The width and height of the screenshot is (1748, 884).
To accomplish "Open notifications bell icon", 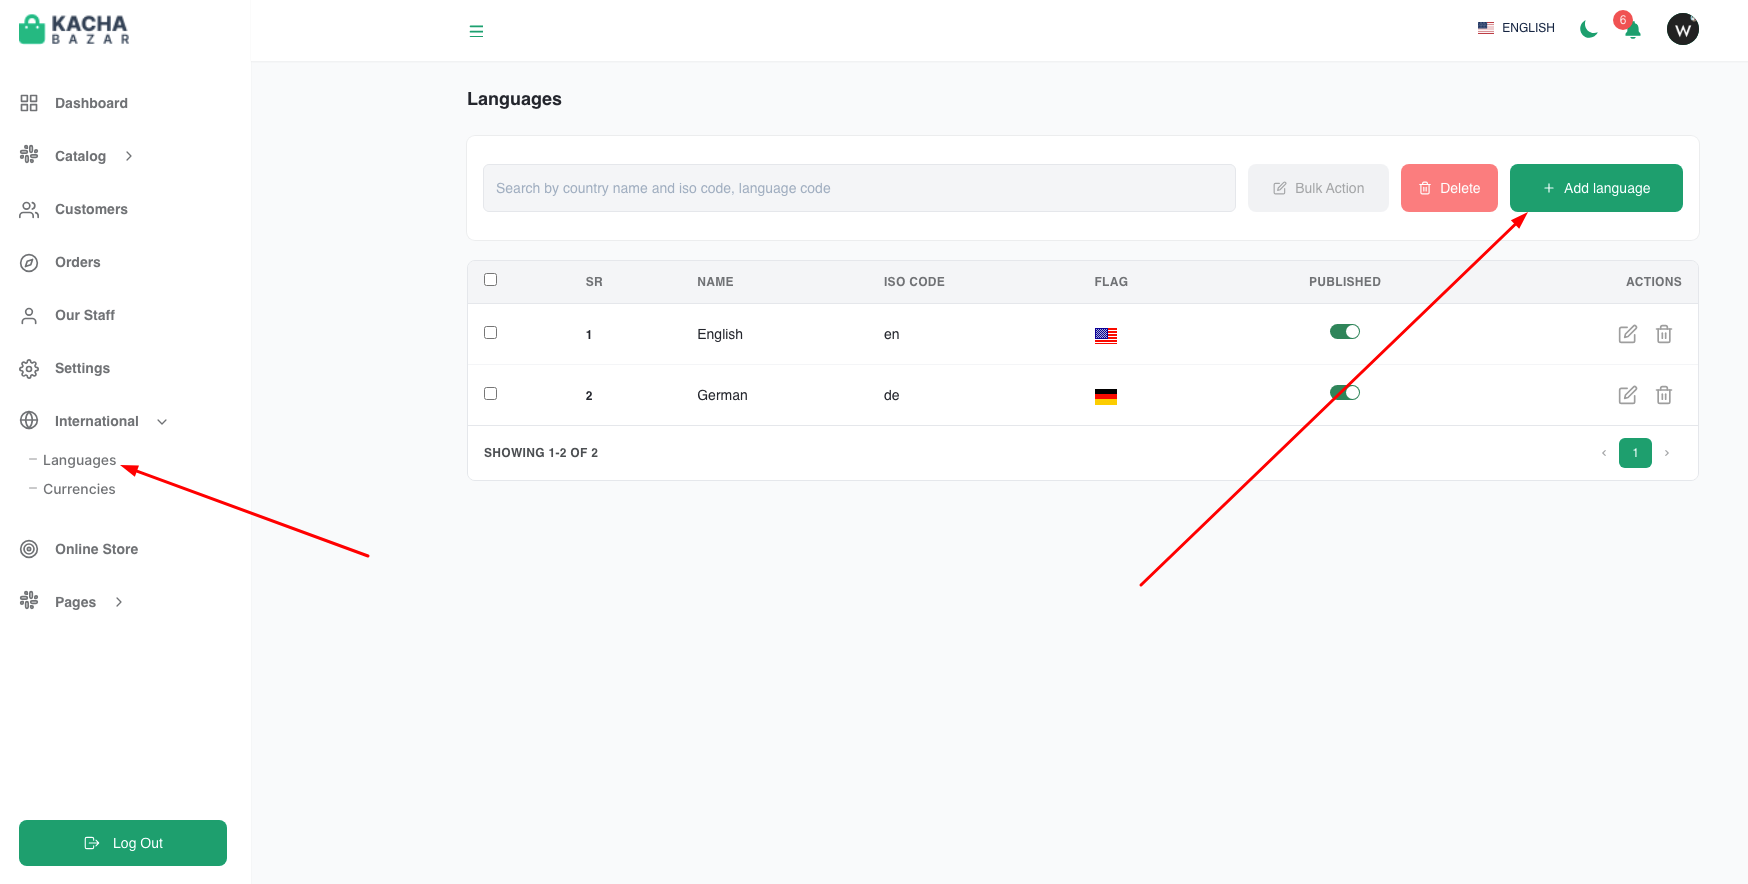I will coord(1632,29).
